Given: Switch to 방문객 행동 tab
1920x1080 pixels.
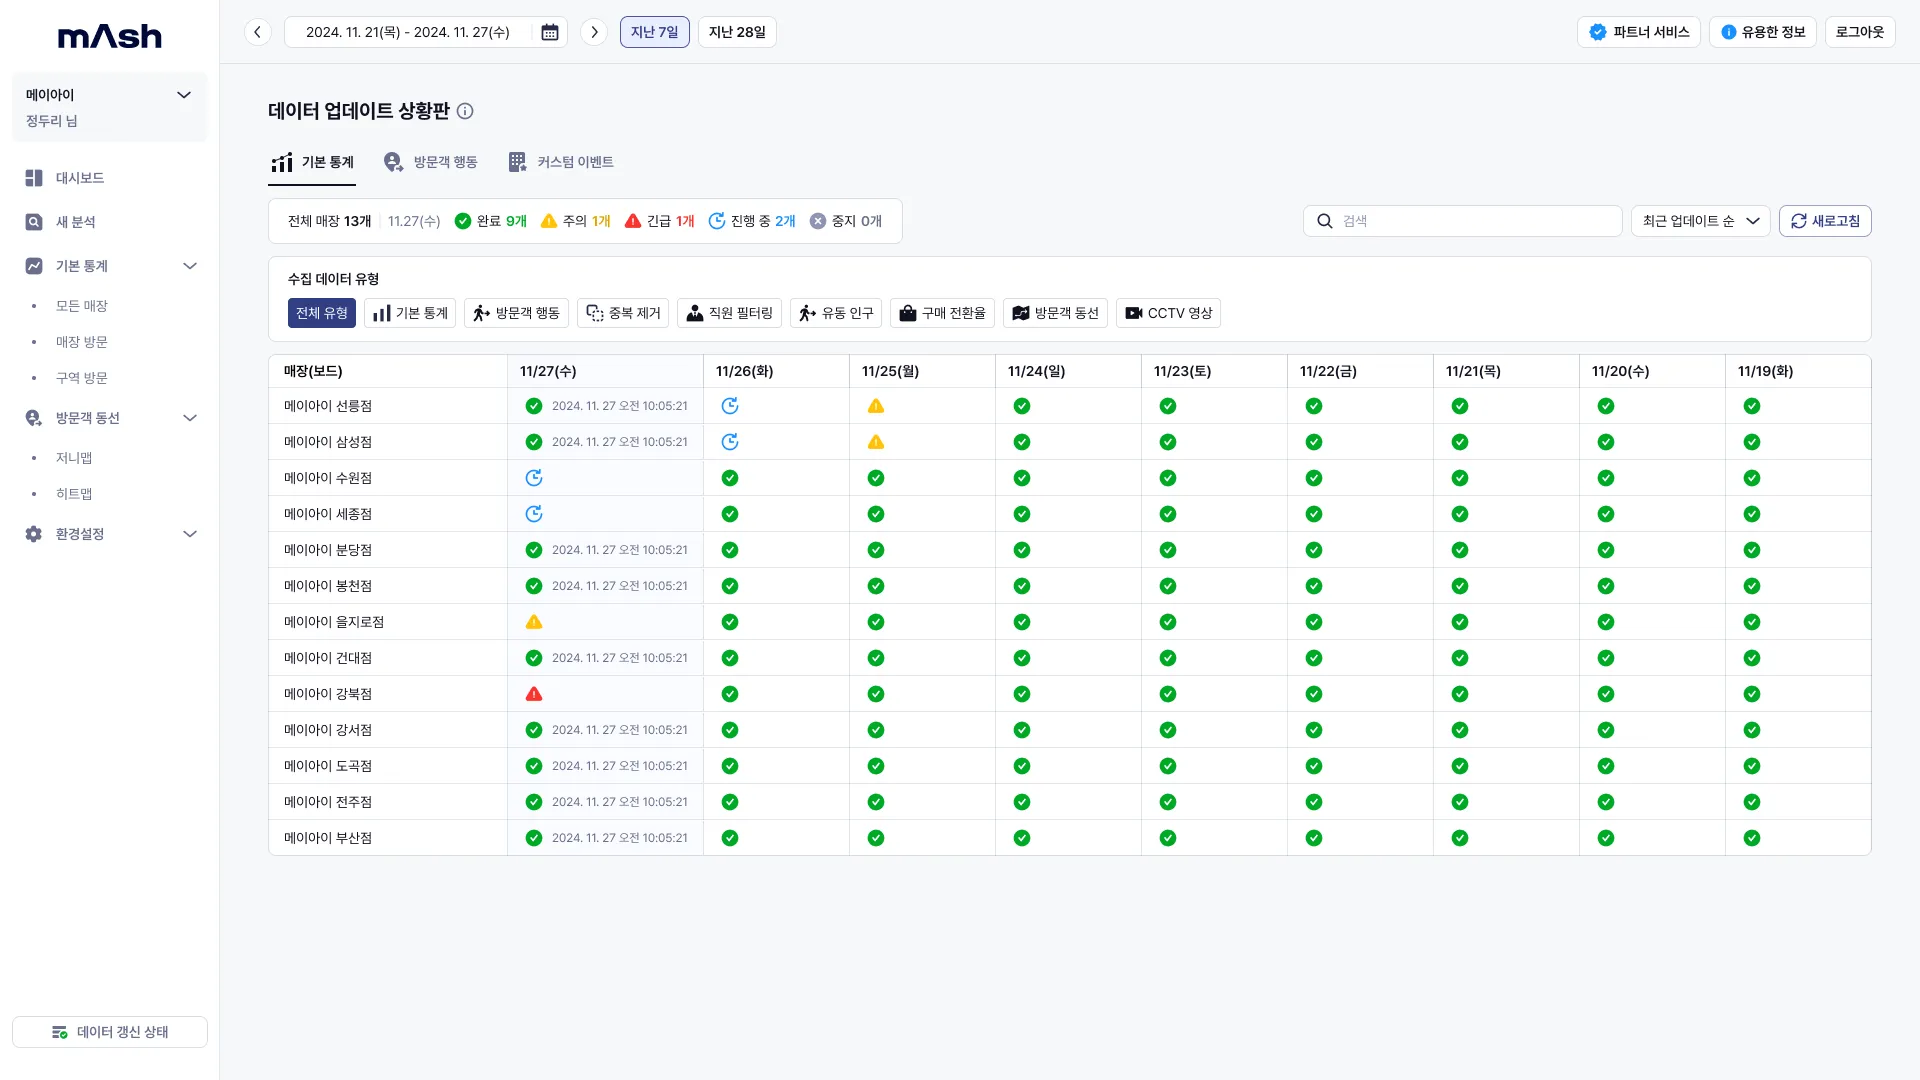Looking at the screenshot, I should pyautogui.click(x=431, y=162).
